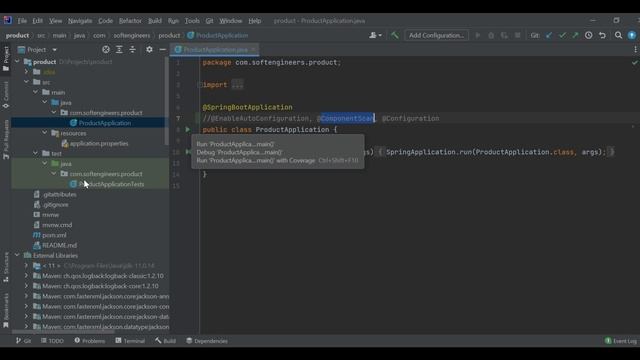This screenshot has height=360, width=640.
Task: Open the user account dropdown icon
Action: pos(376,36)
